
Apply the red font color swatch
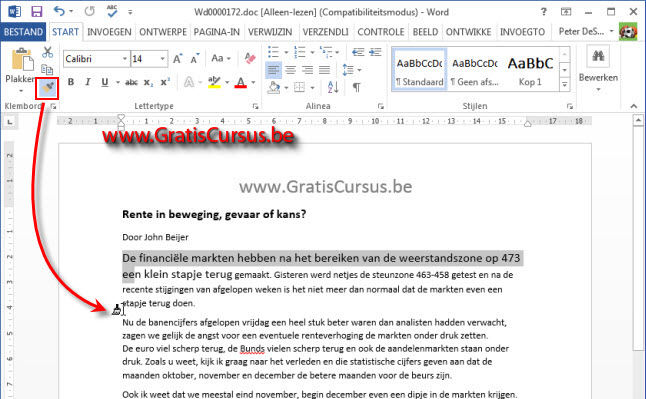point(241,82)
